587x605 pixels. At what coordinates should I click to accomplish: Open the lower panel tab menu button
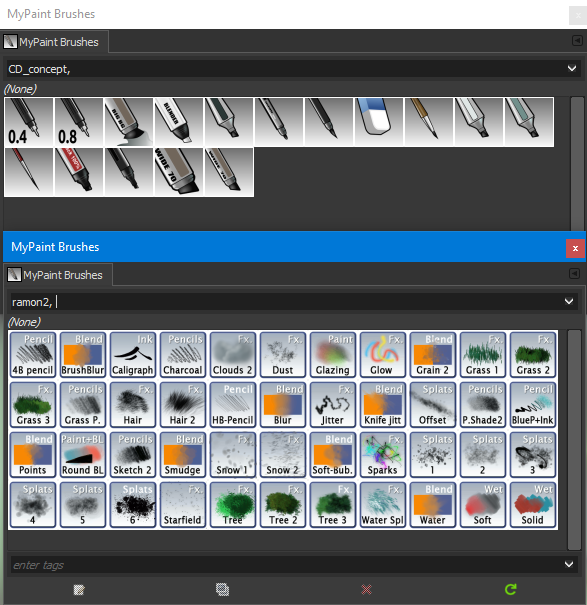[x=574, y=274]
